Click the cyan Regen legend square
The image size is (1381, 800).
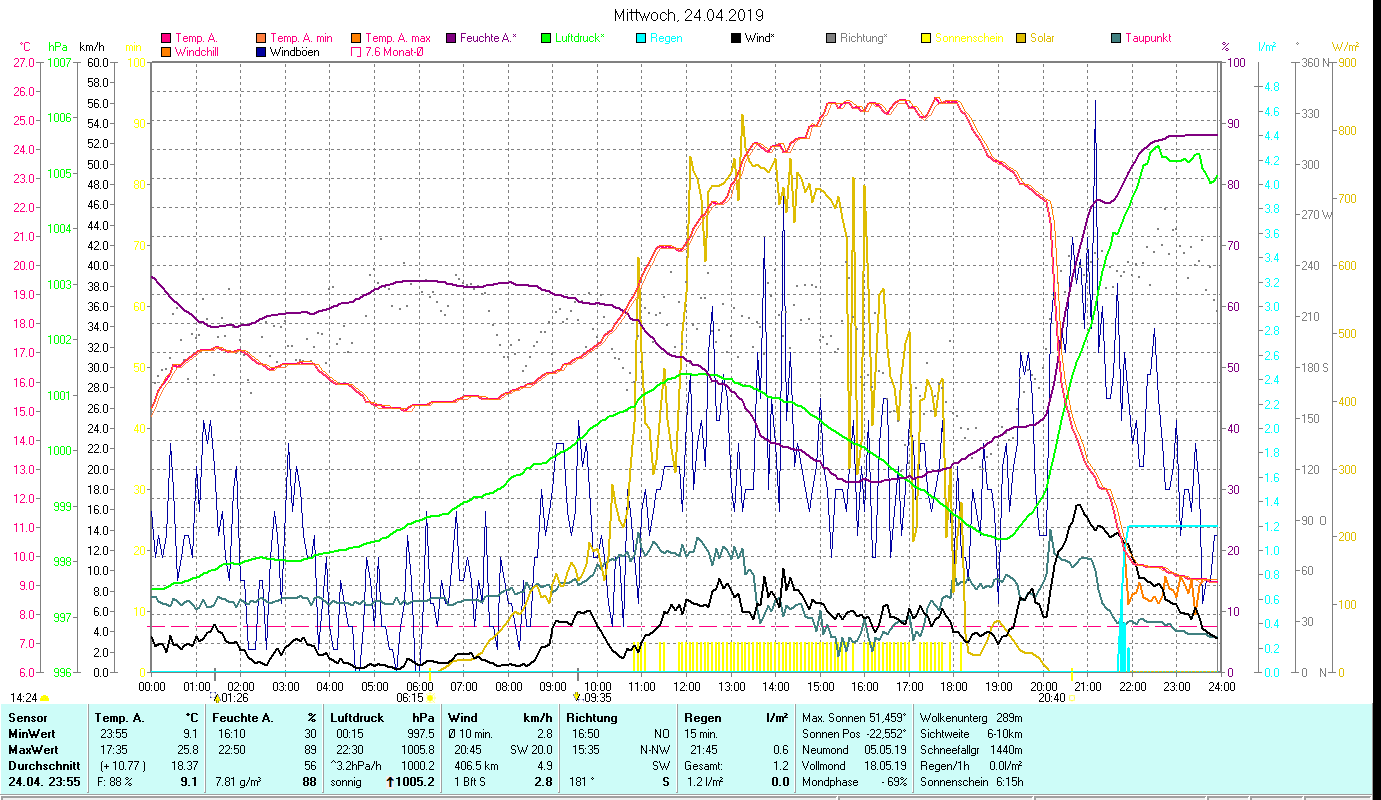pos(640,39)
